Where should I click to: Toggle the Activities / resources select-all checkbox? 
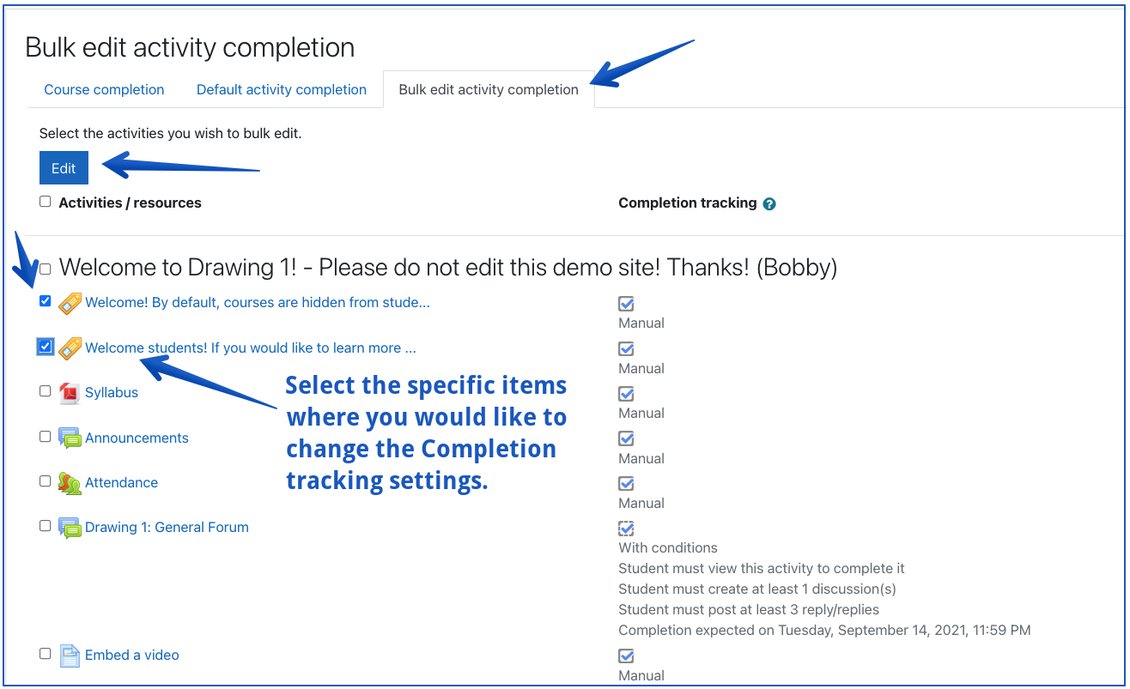44,200
